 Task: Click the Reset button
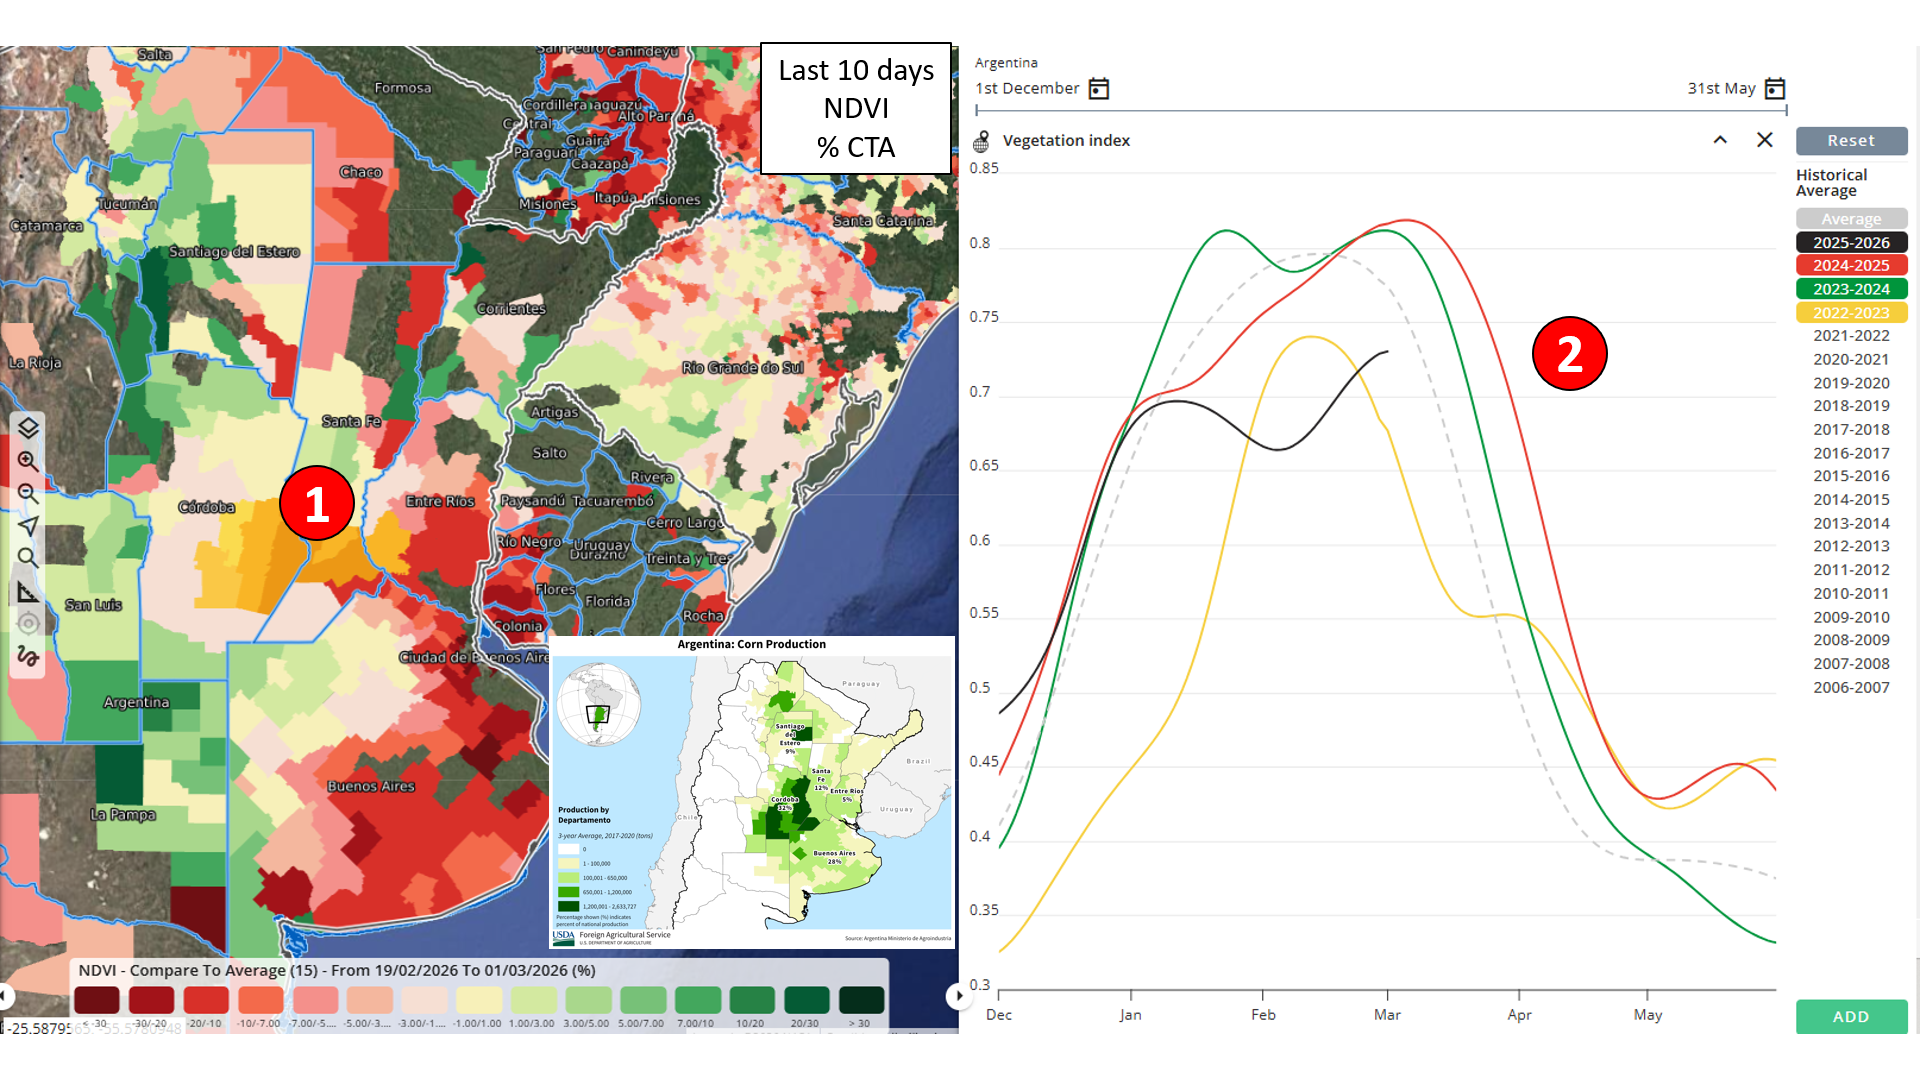(1851, 141)
